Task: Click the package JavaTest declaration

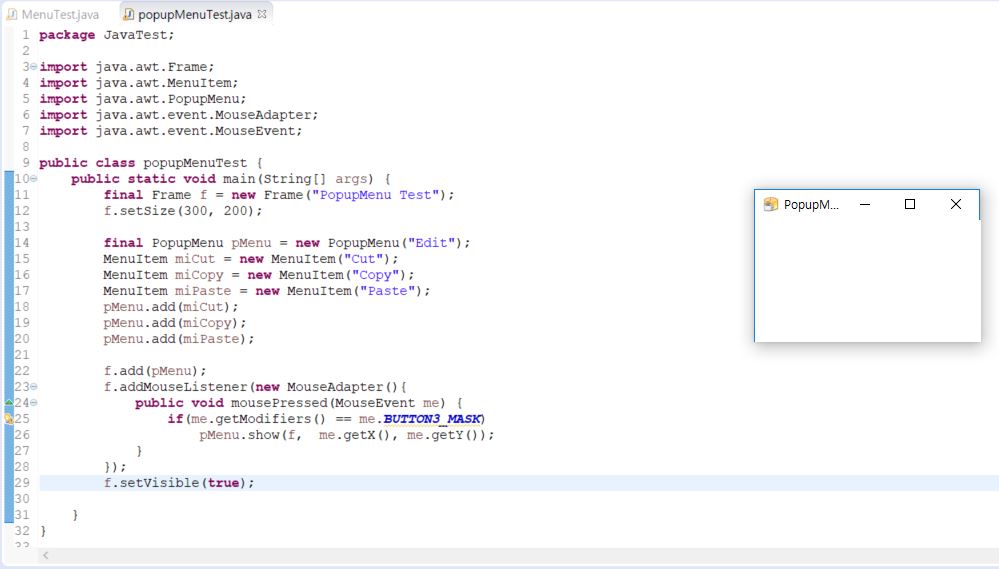Action: 106,35
